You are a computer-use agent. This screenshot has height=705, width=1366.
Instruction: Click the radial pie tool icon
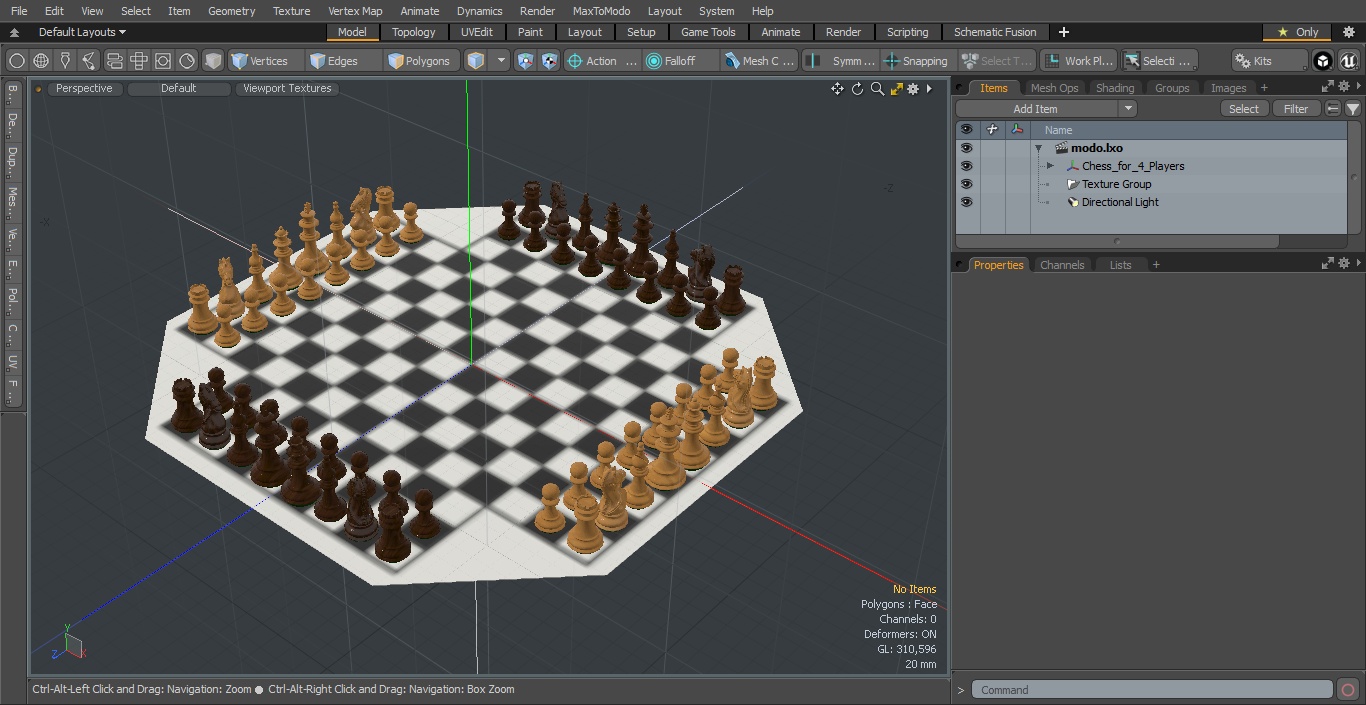click(x=187, y=61)
